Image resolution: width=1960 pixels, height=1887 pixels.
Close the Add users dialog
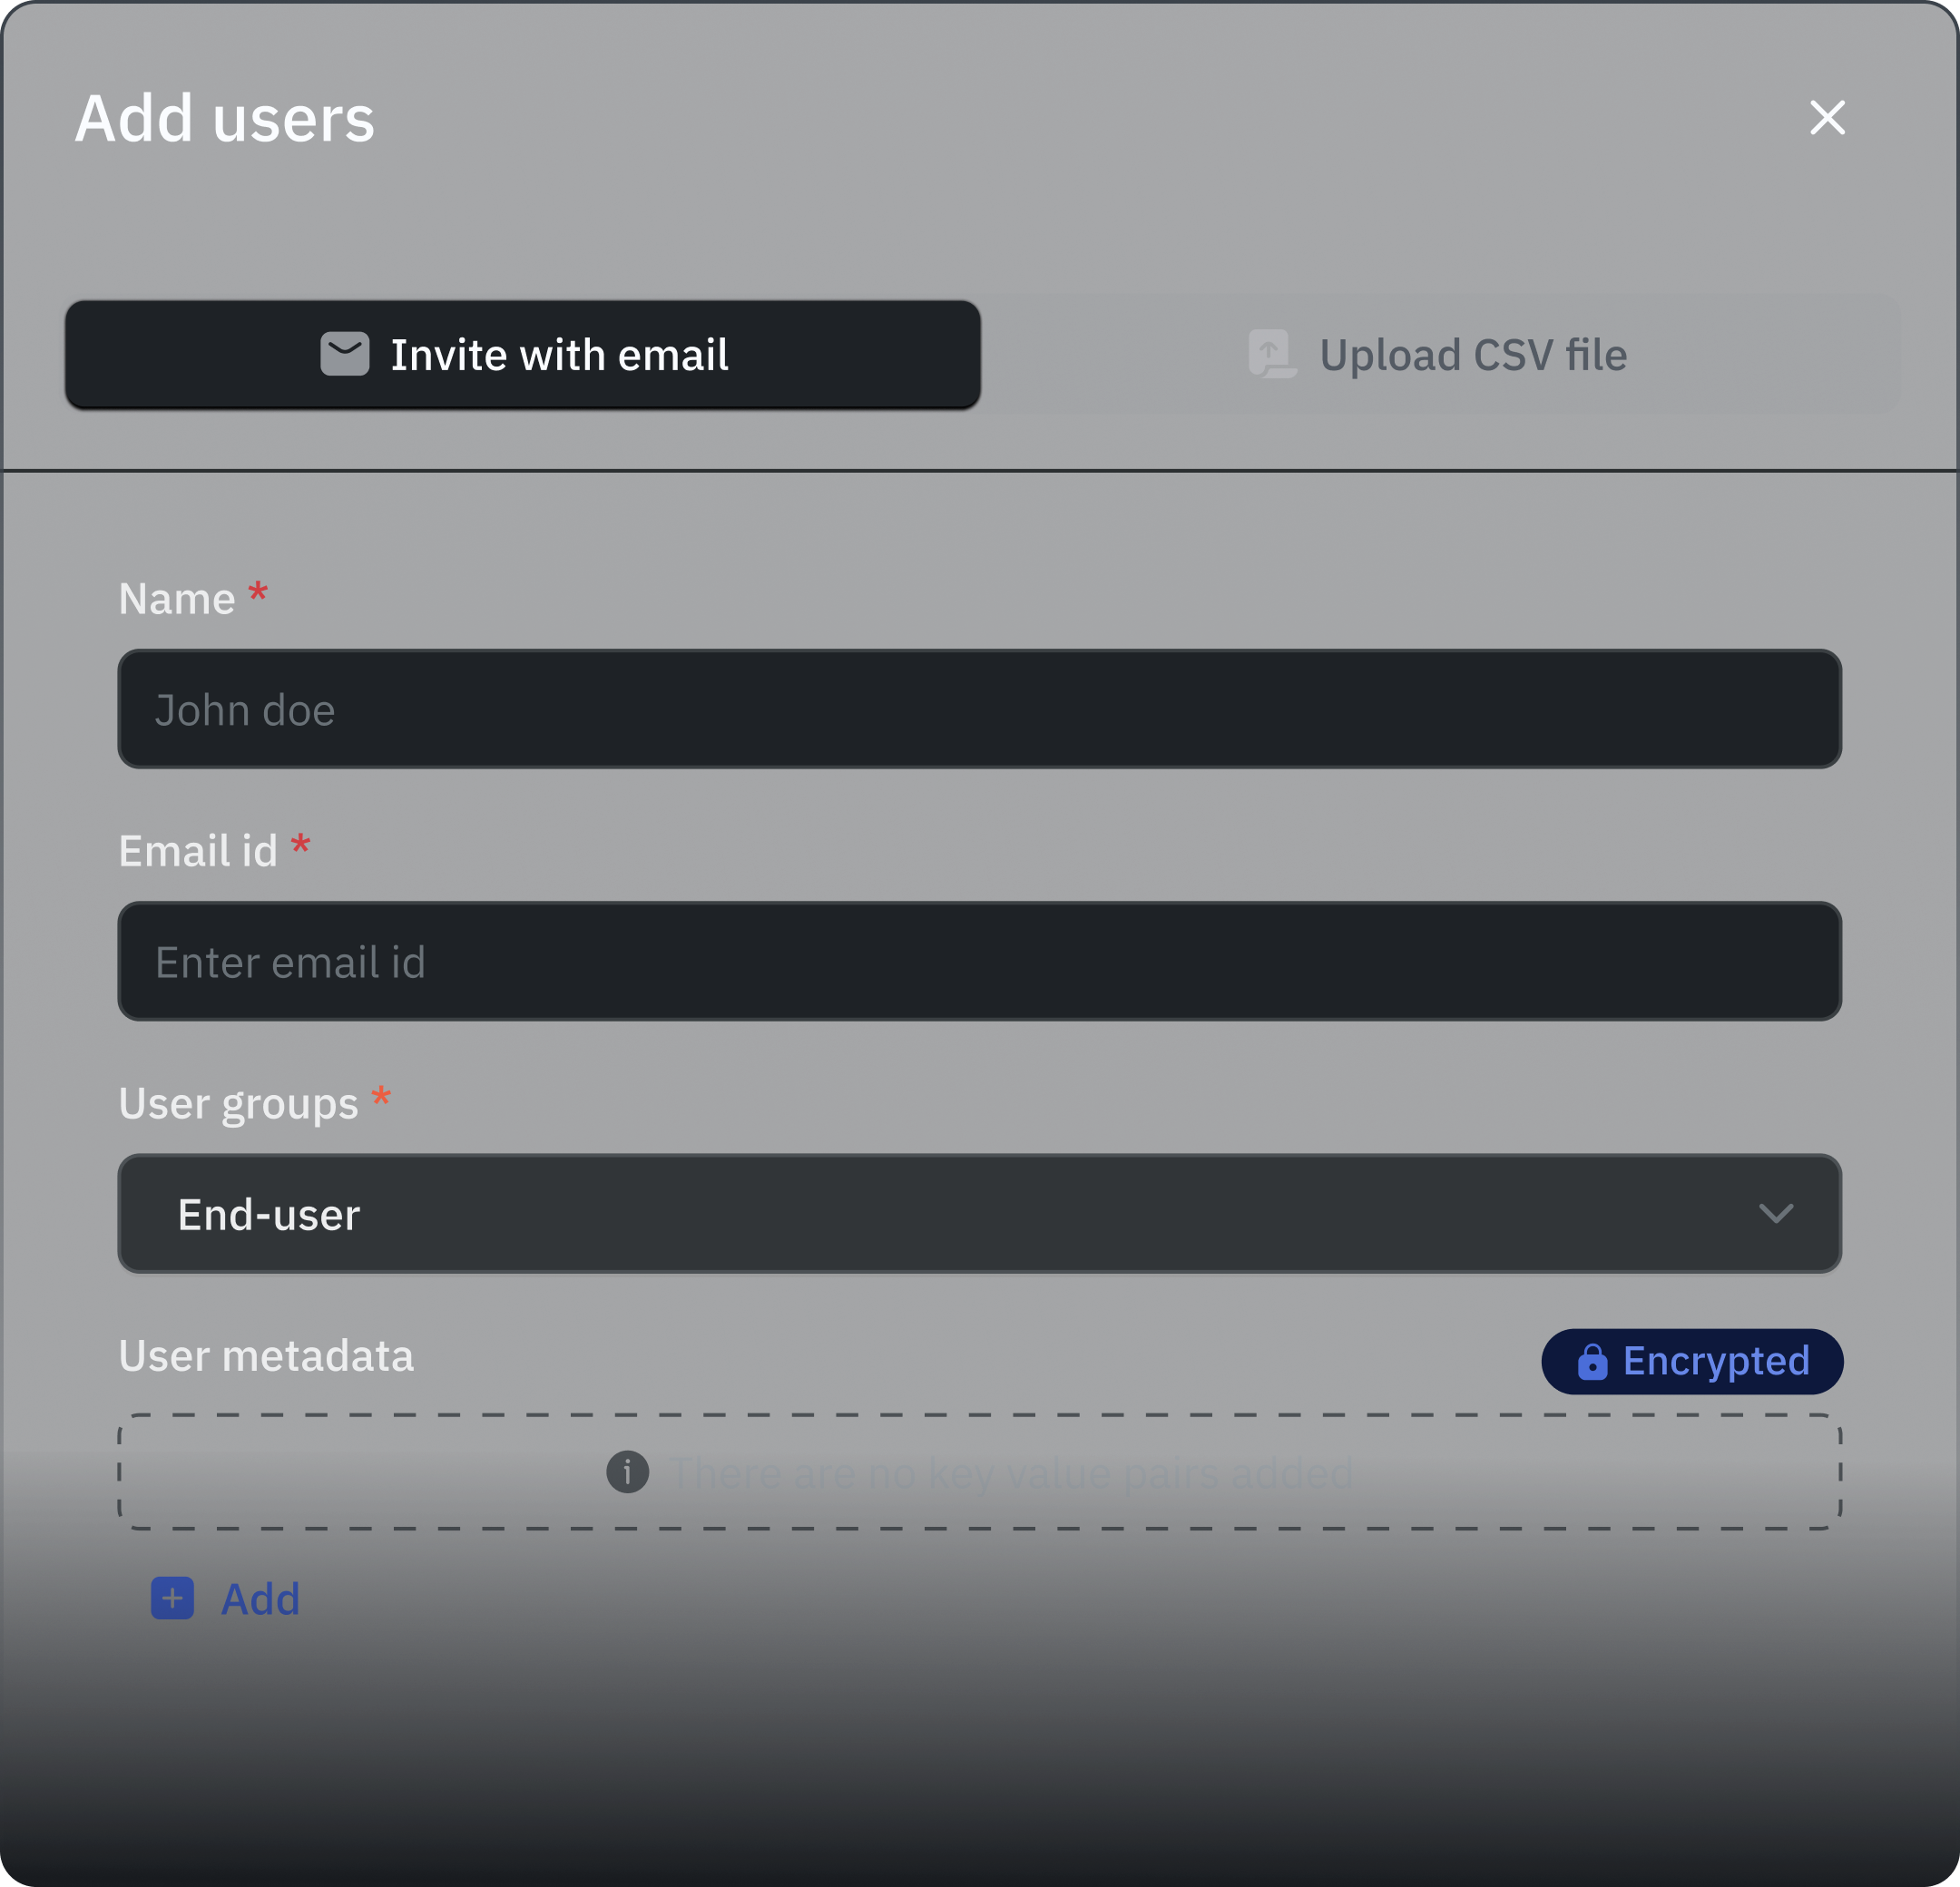[1827, 118]
